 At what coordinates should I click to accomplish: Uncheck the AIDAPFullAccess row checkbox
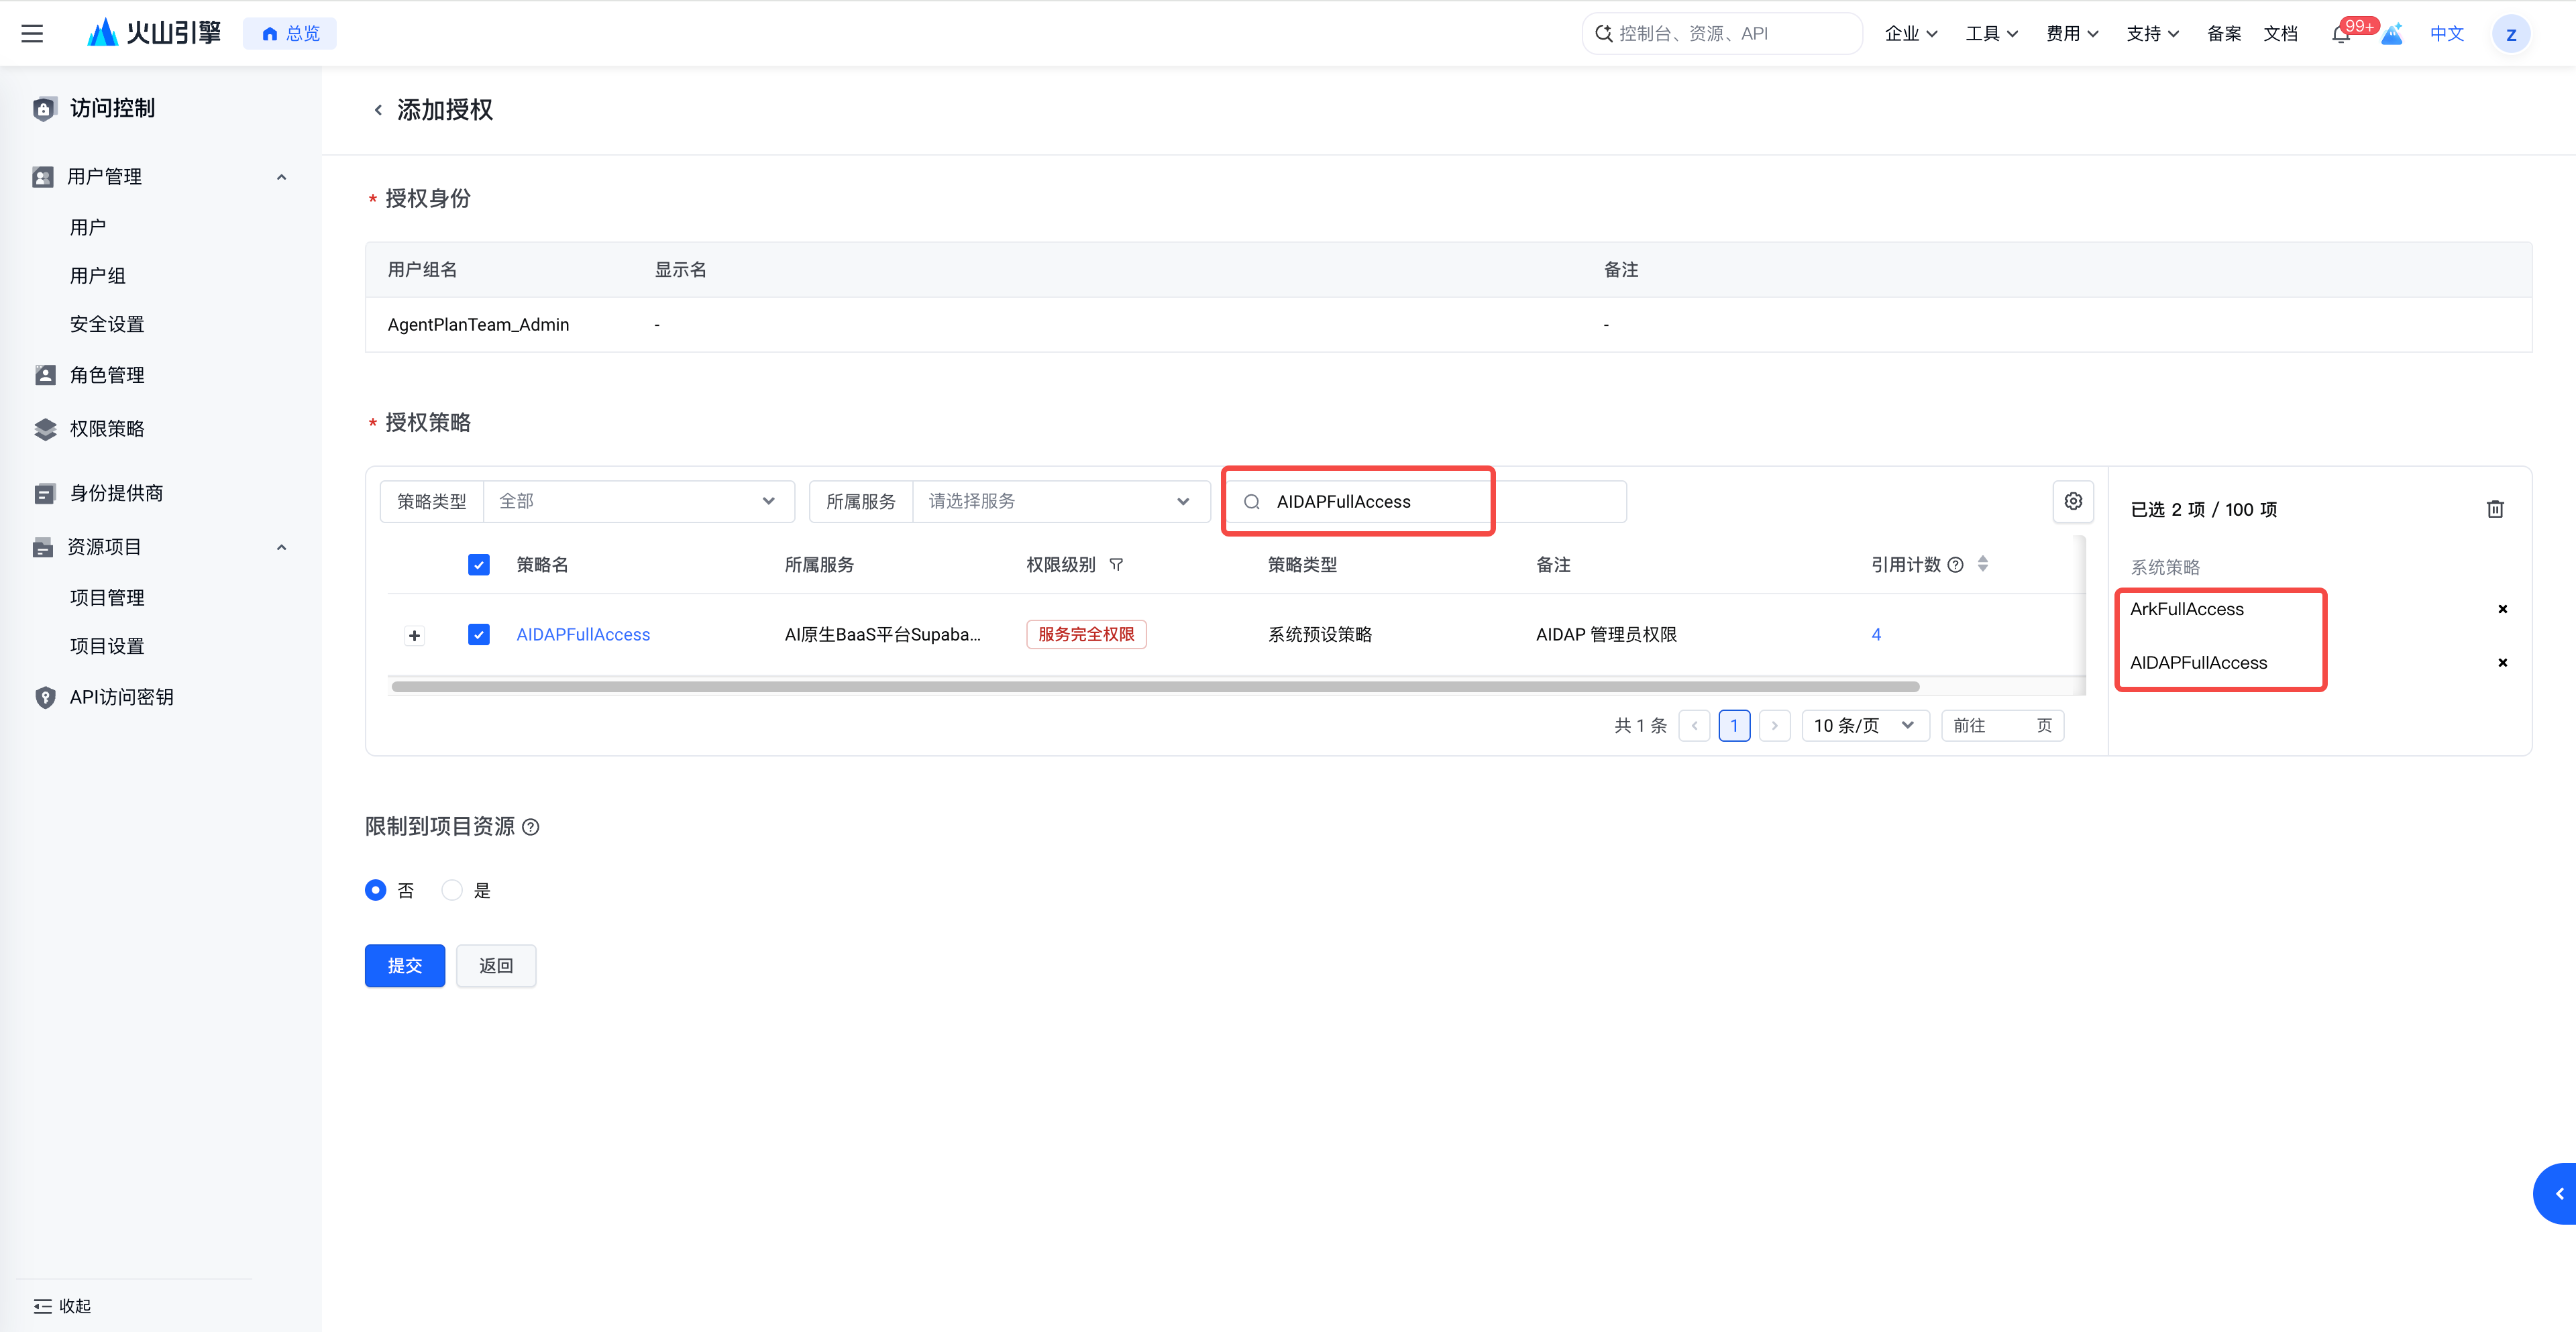click(x=479, y=635)
